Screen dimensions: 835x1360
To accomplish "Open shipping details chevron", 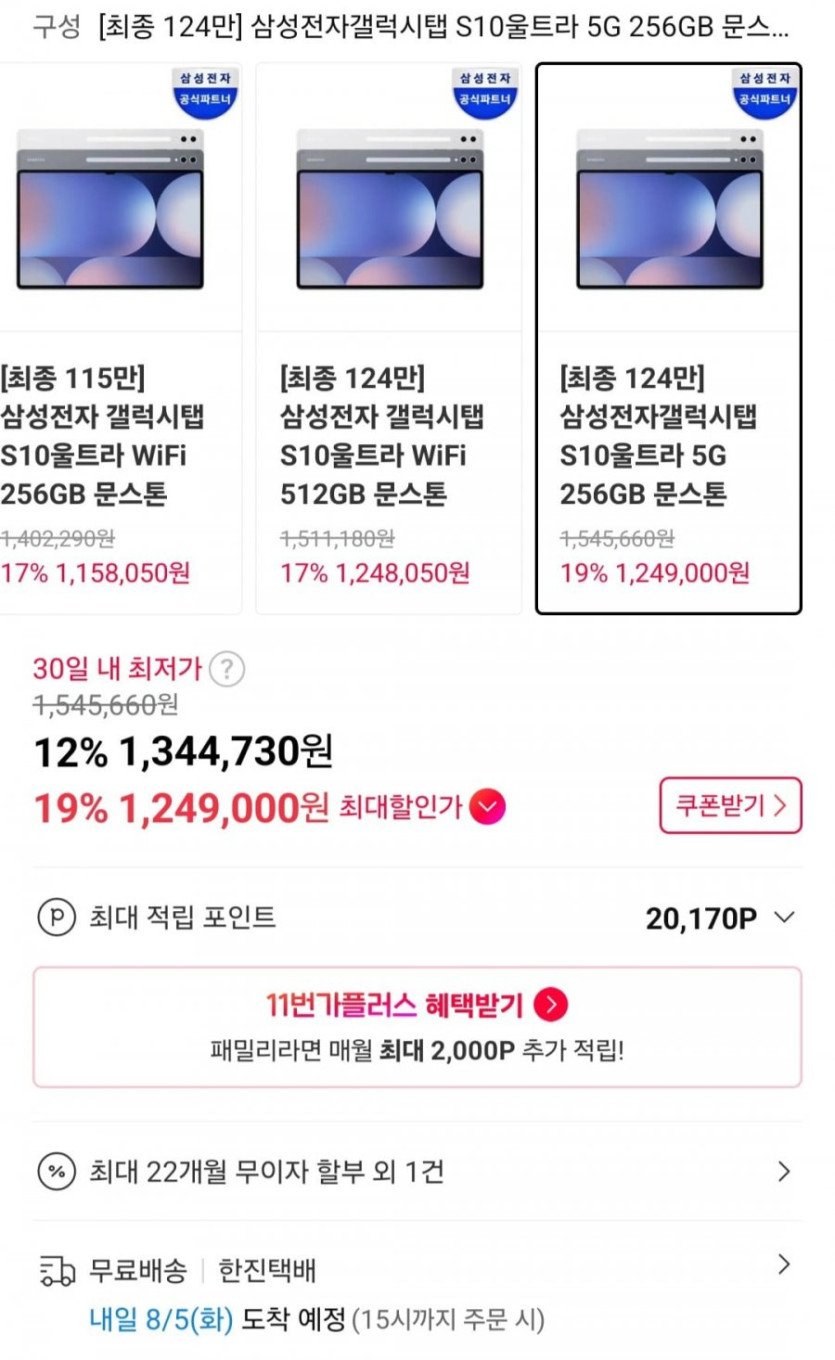I will pyautogui.click(x=784, y=1265).
